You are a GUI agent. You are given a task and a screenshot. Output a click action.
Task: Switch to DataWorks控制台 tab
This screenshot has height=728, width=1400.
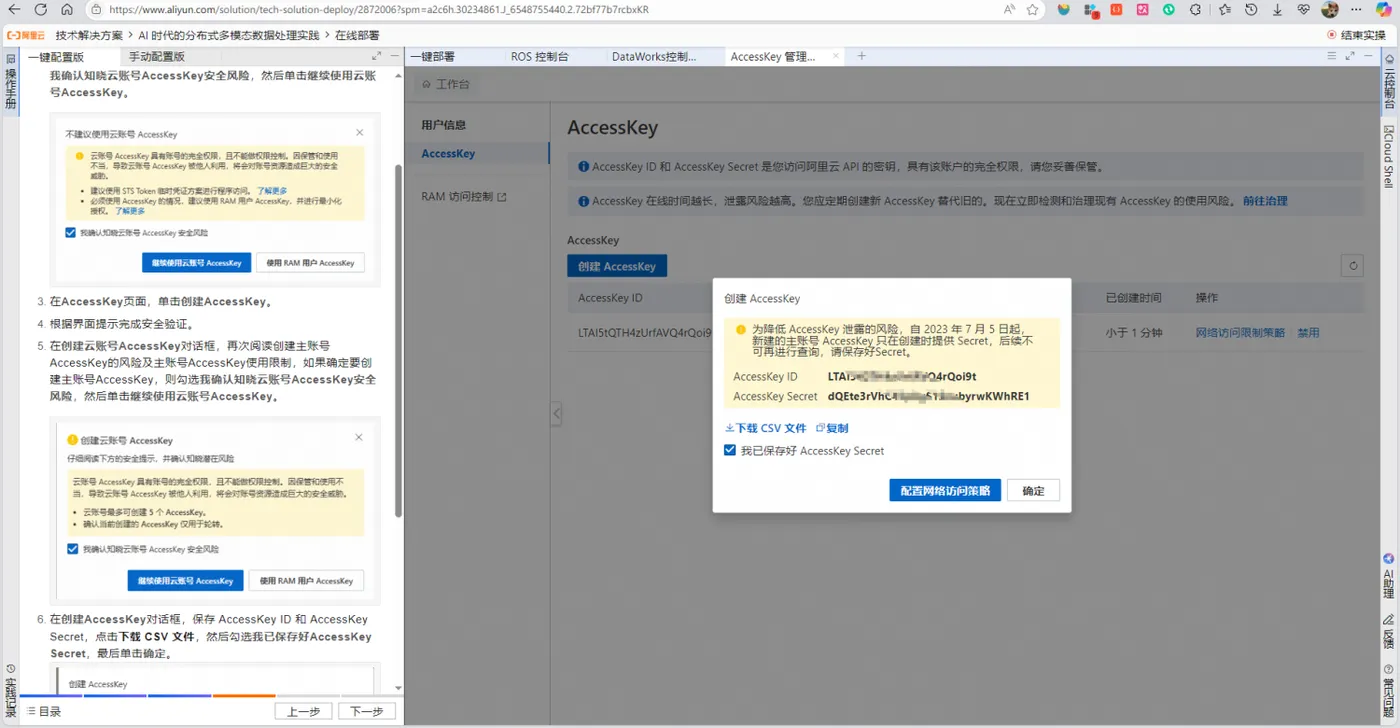pos(654,56)
